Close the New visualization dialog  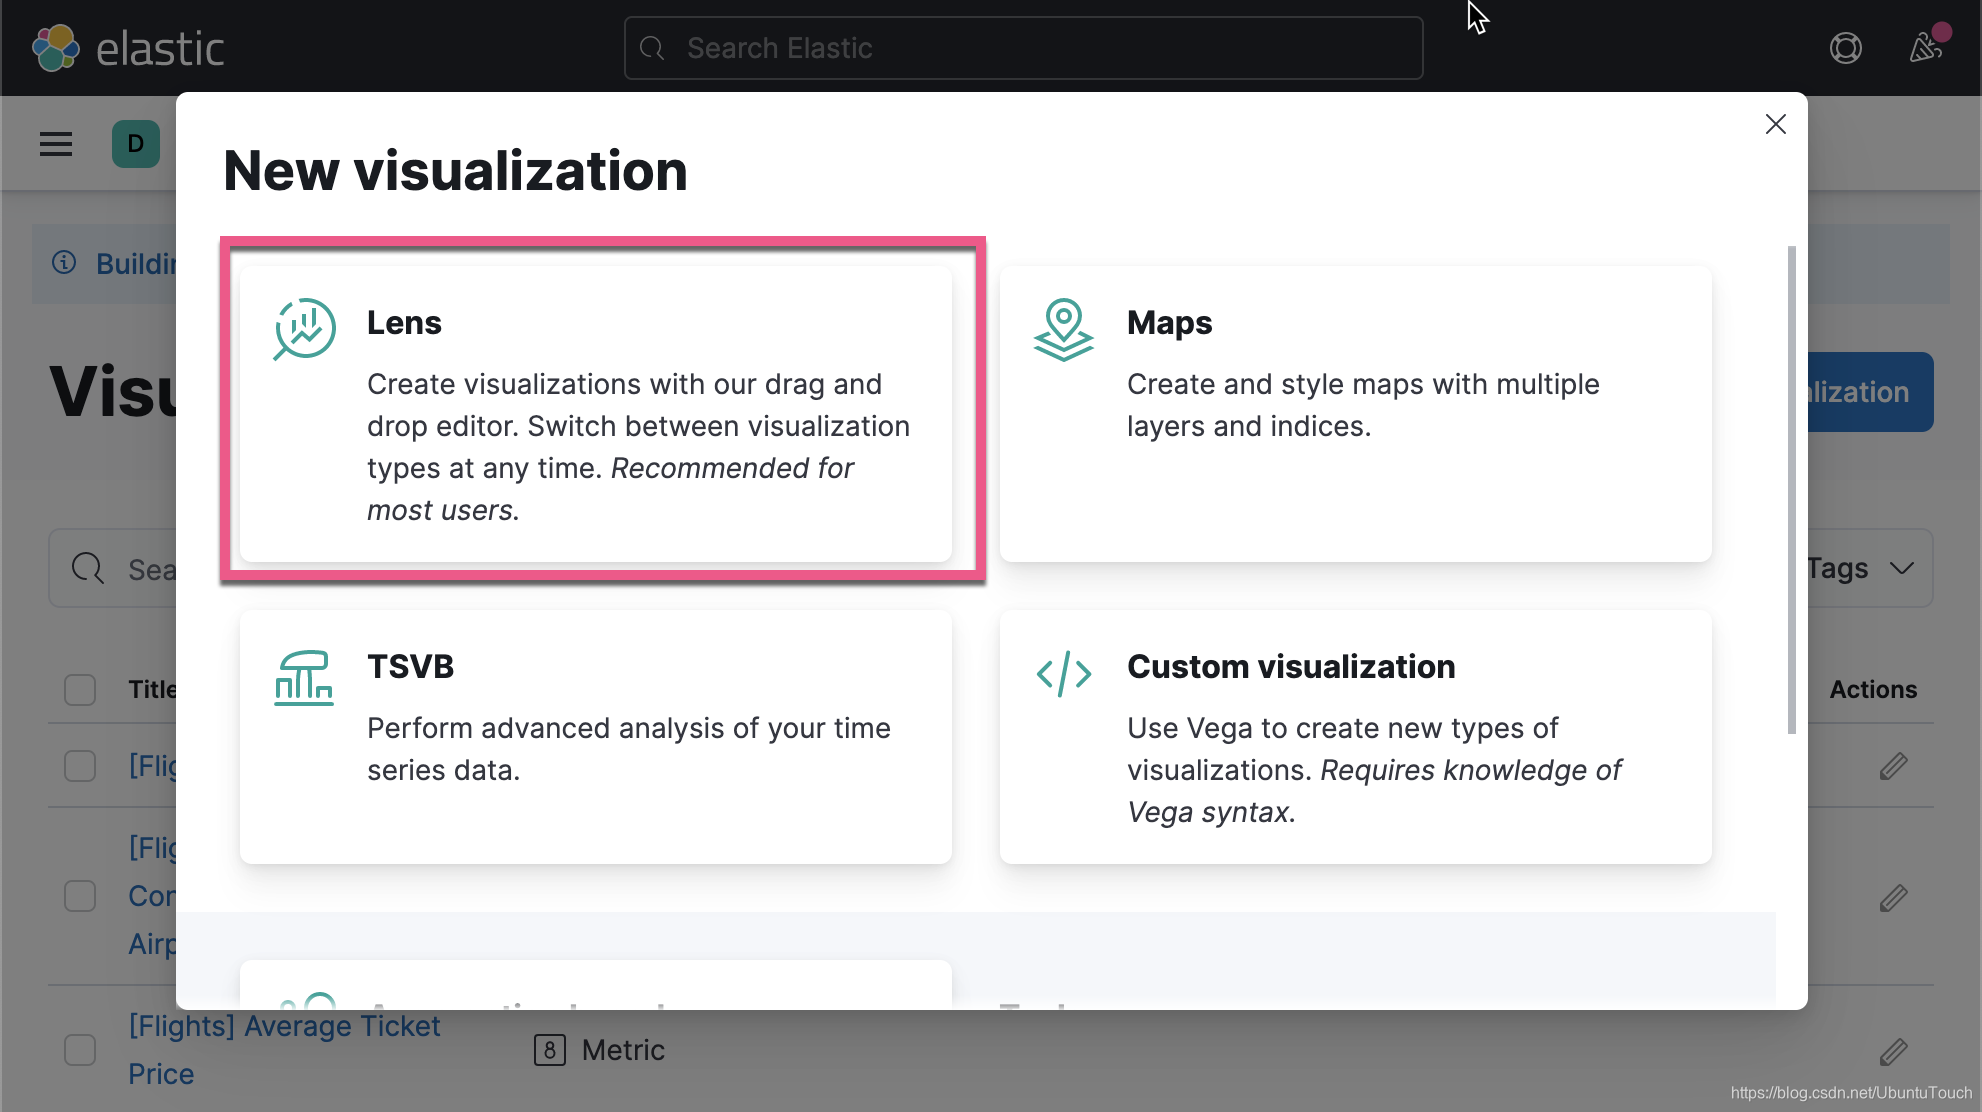[x=1775, y=124]
